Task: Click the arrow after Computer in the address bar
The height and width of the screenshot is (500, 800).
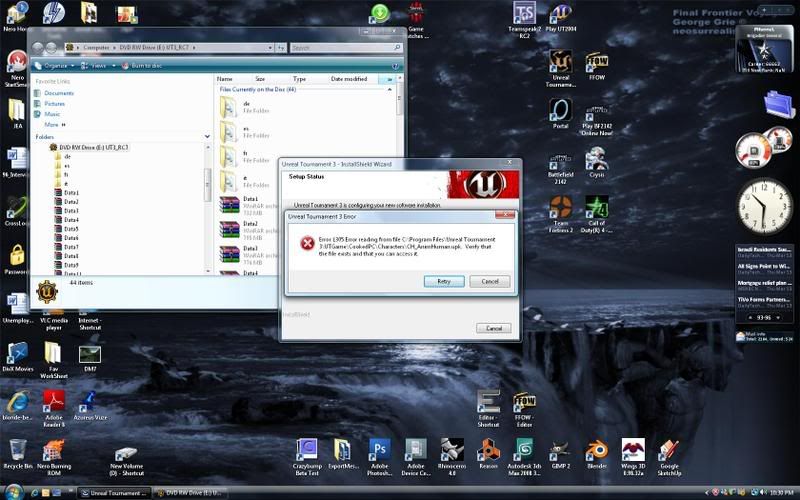Action: point(114,47)
